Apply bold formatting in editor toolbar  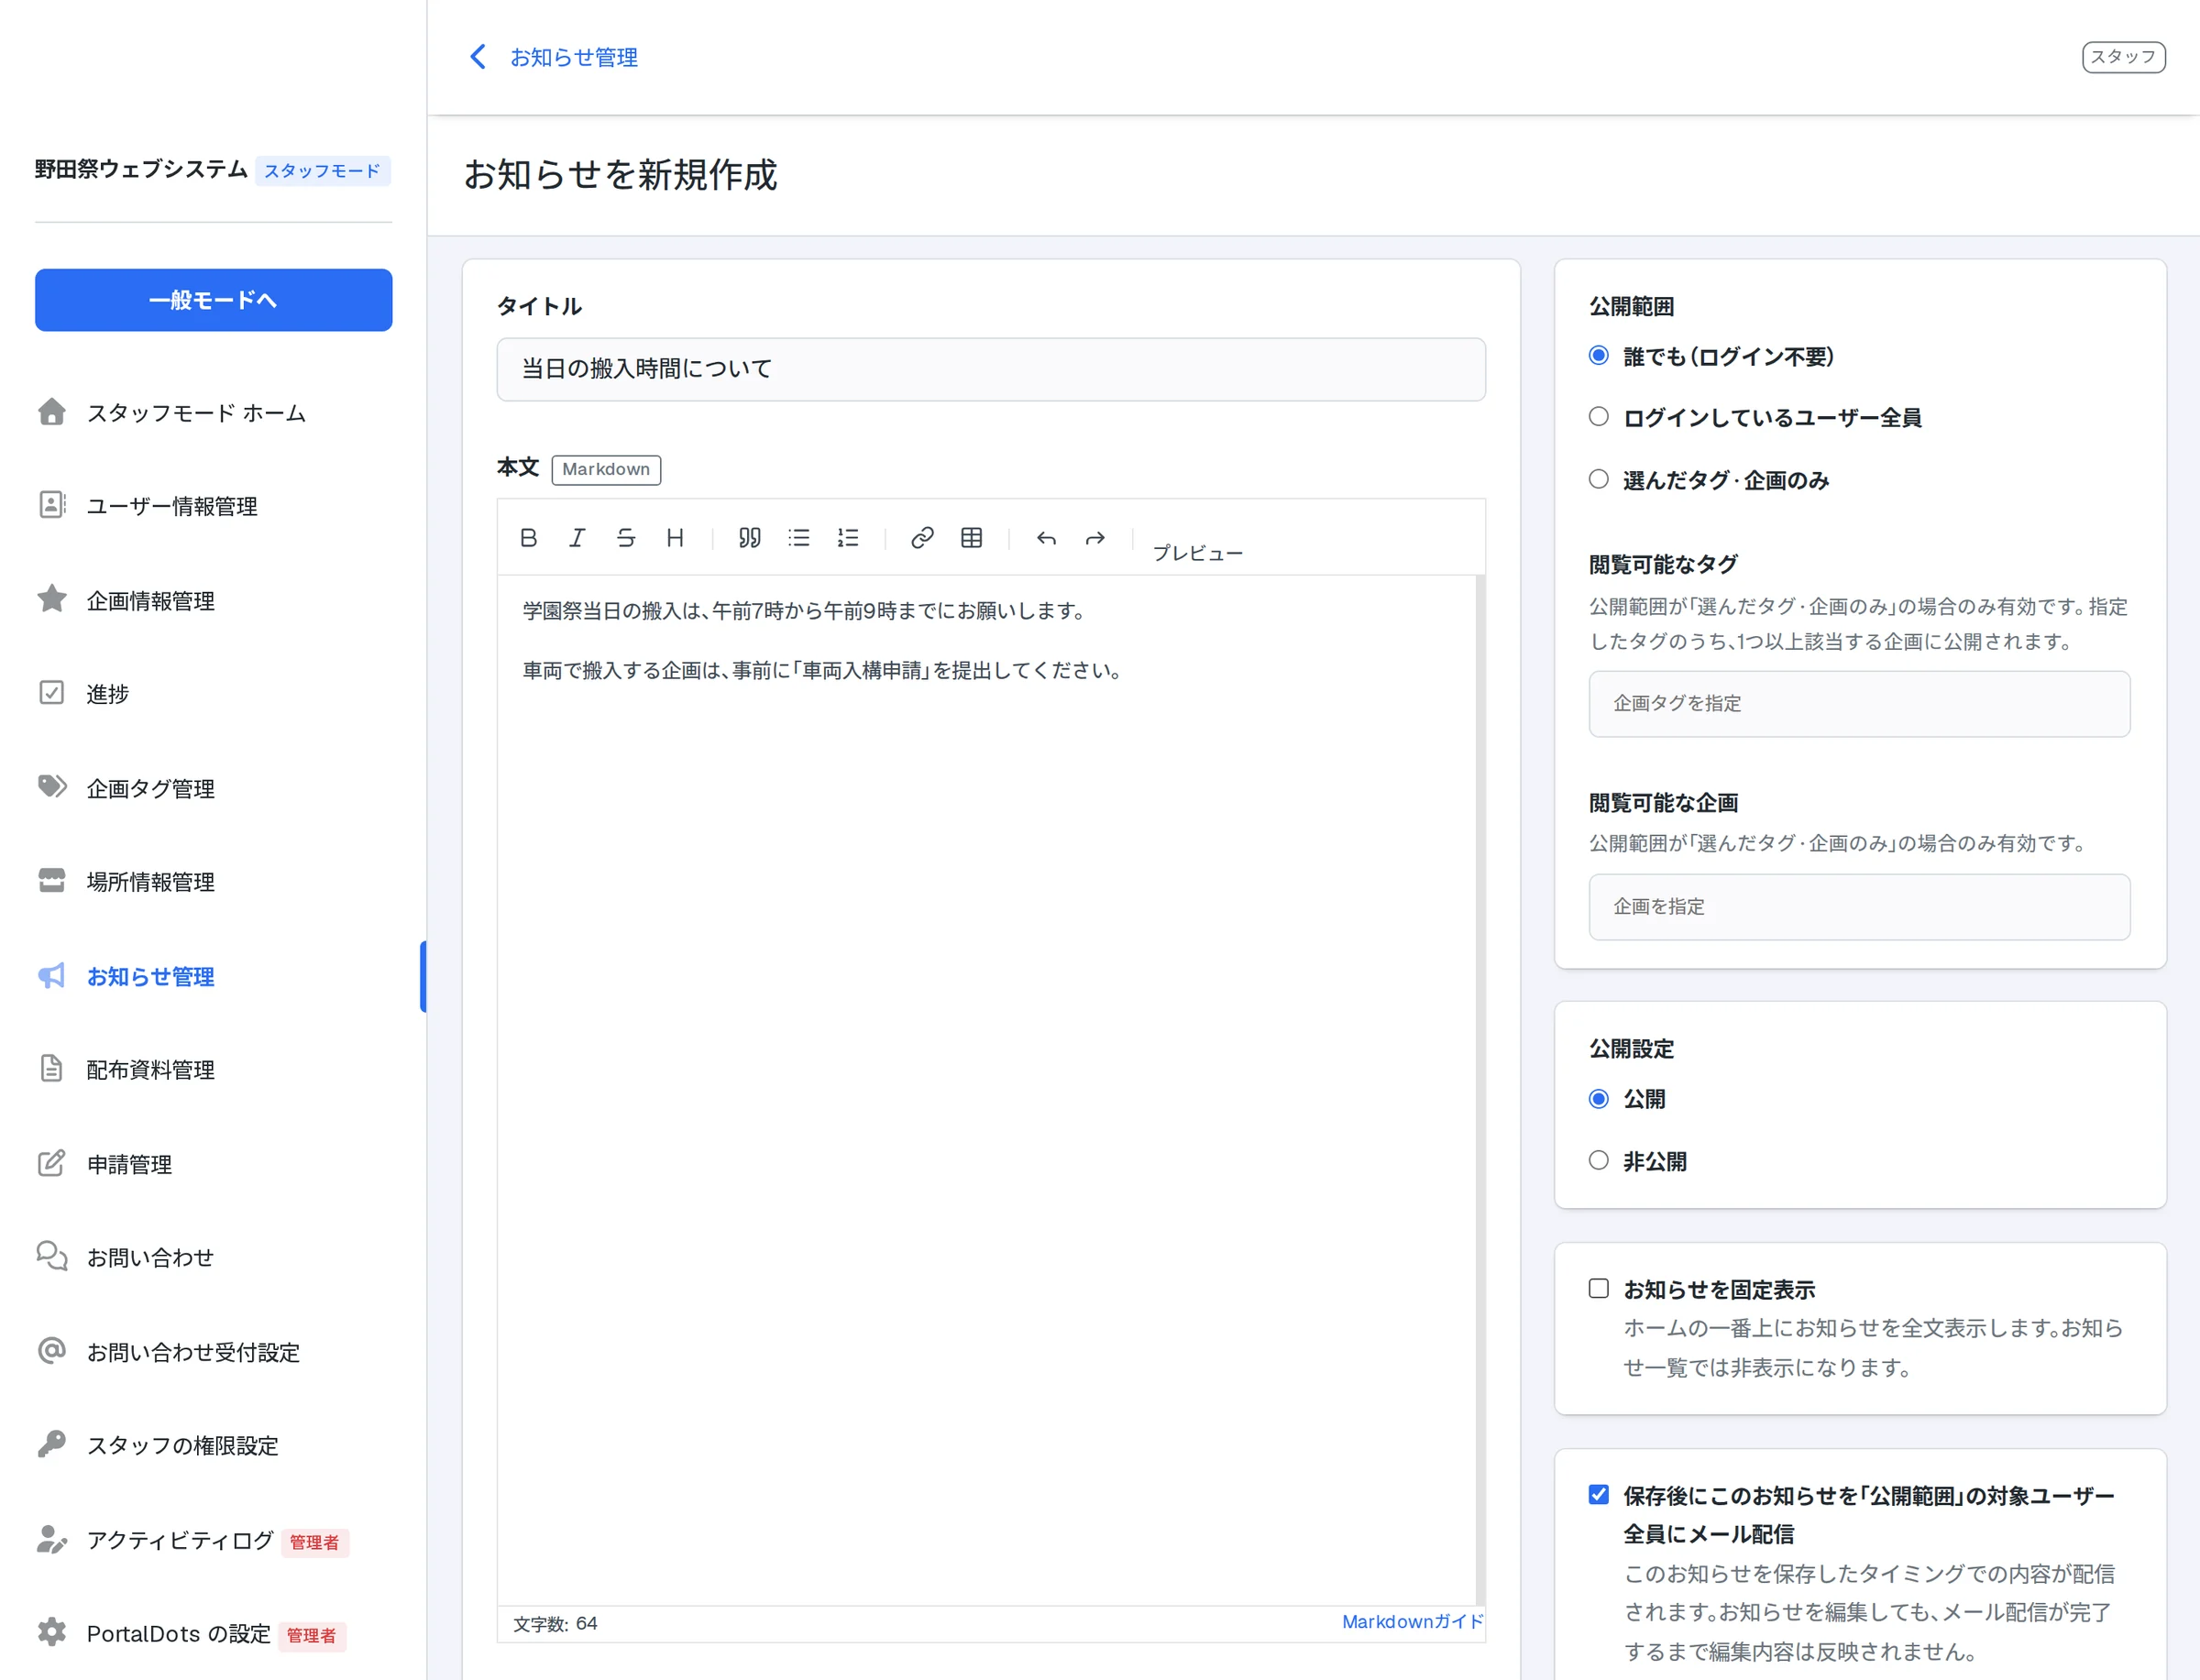528,538
